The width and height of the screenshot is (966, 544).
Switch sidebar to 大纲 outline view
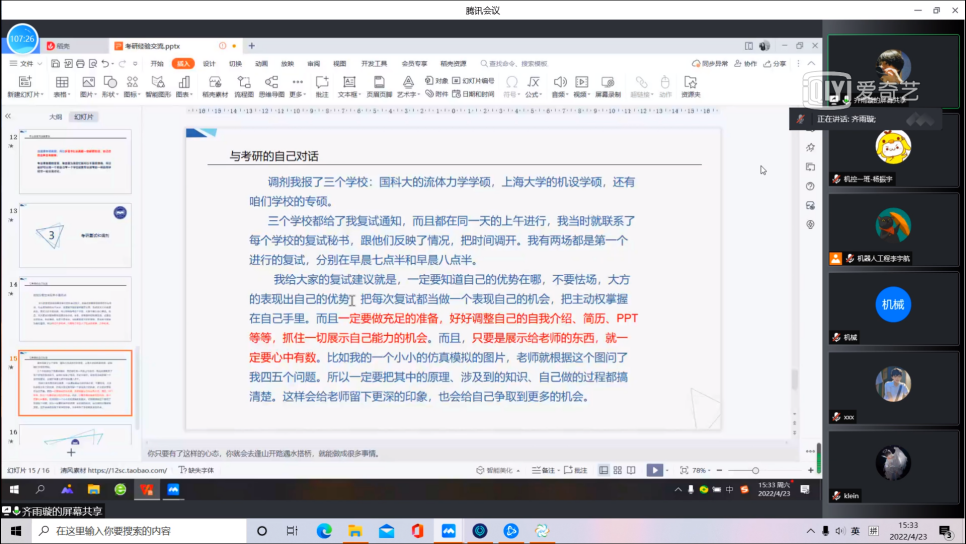pos(56,116)
